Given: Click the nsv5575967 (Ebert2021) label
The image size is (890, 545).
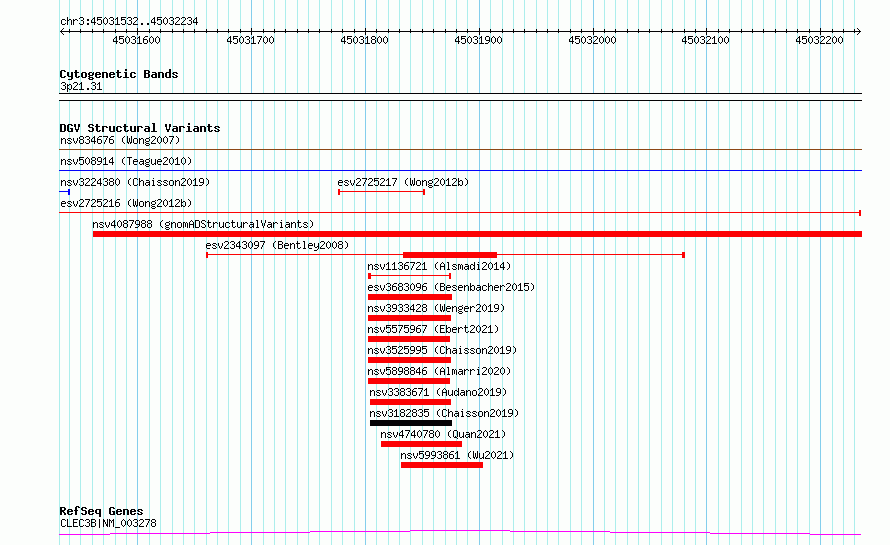Looking at the screenshot, I should point(433,329).
